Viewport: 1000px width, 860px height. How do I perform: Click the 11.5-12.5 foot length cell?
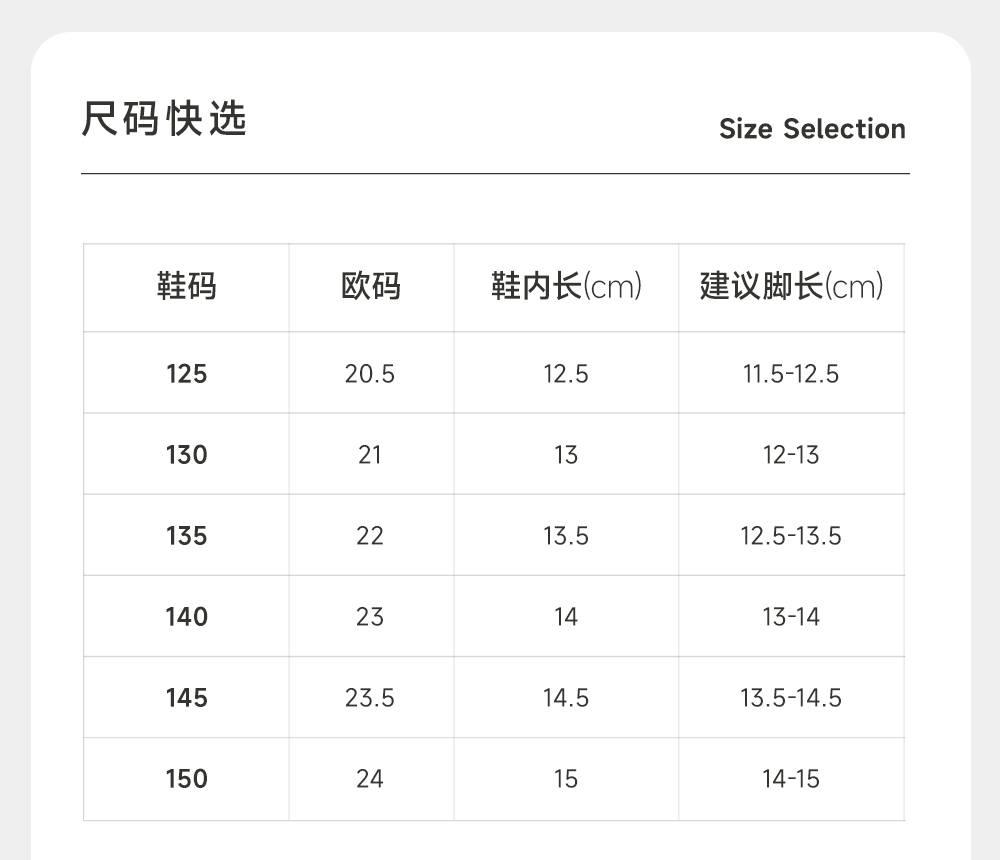(x=791, y=374)
